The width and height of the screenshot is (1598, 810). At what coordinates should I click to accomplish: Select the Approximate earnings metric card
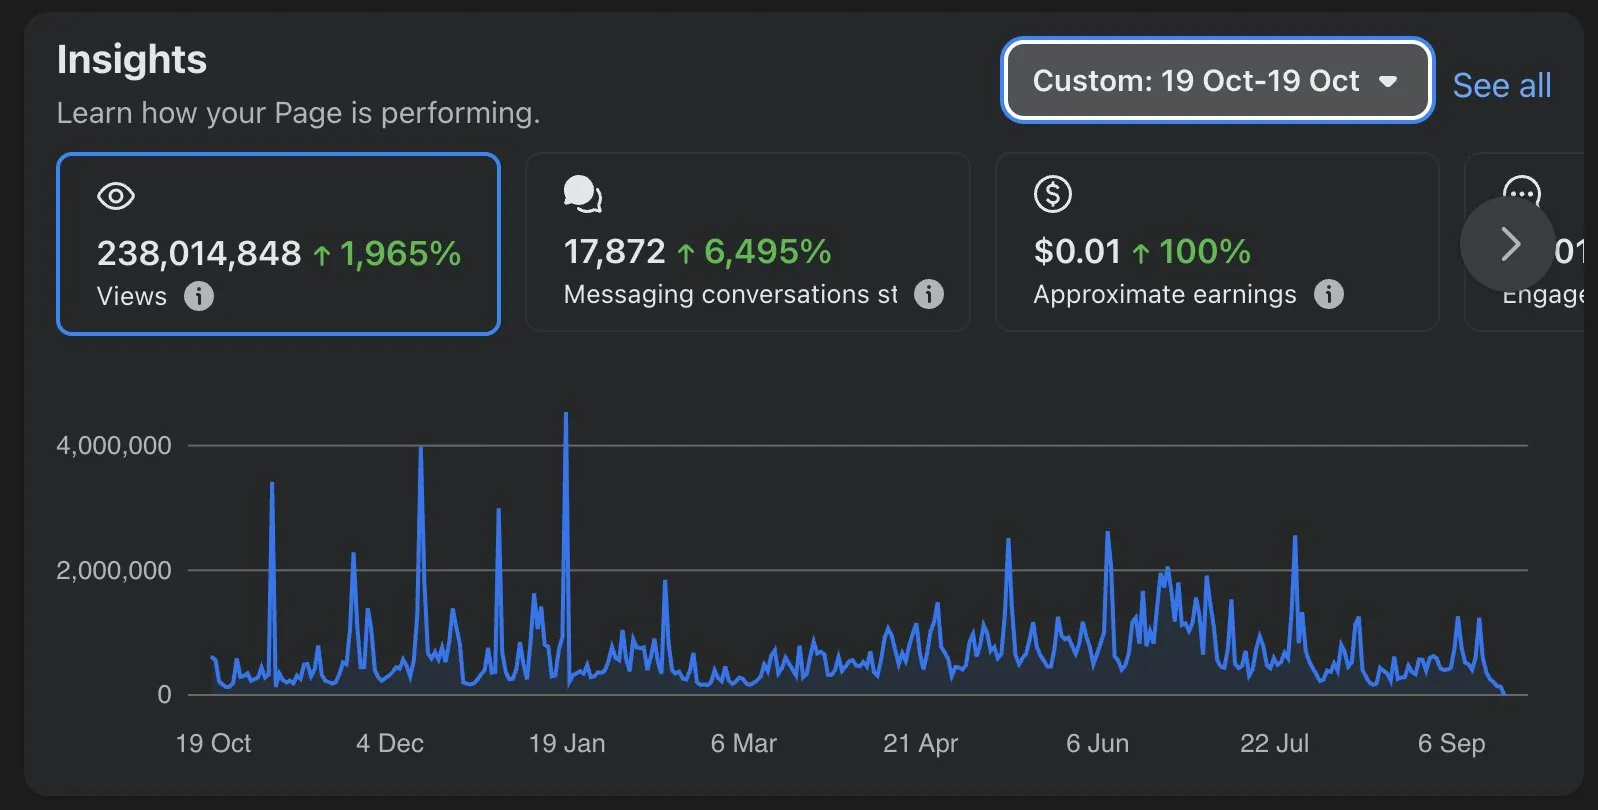coord(1217,242)
